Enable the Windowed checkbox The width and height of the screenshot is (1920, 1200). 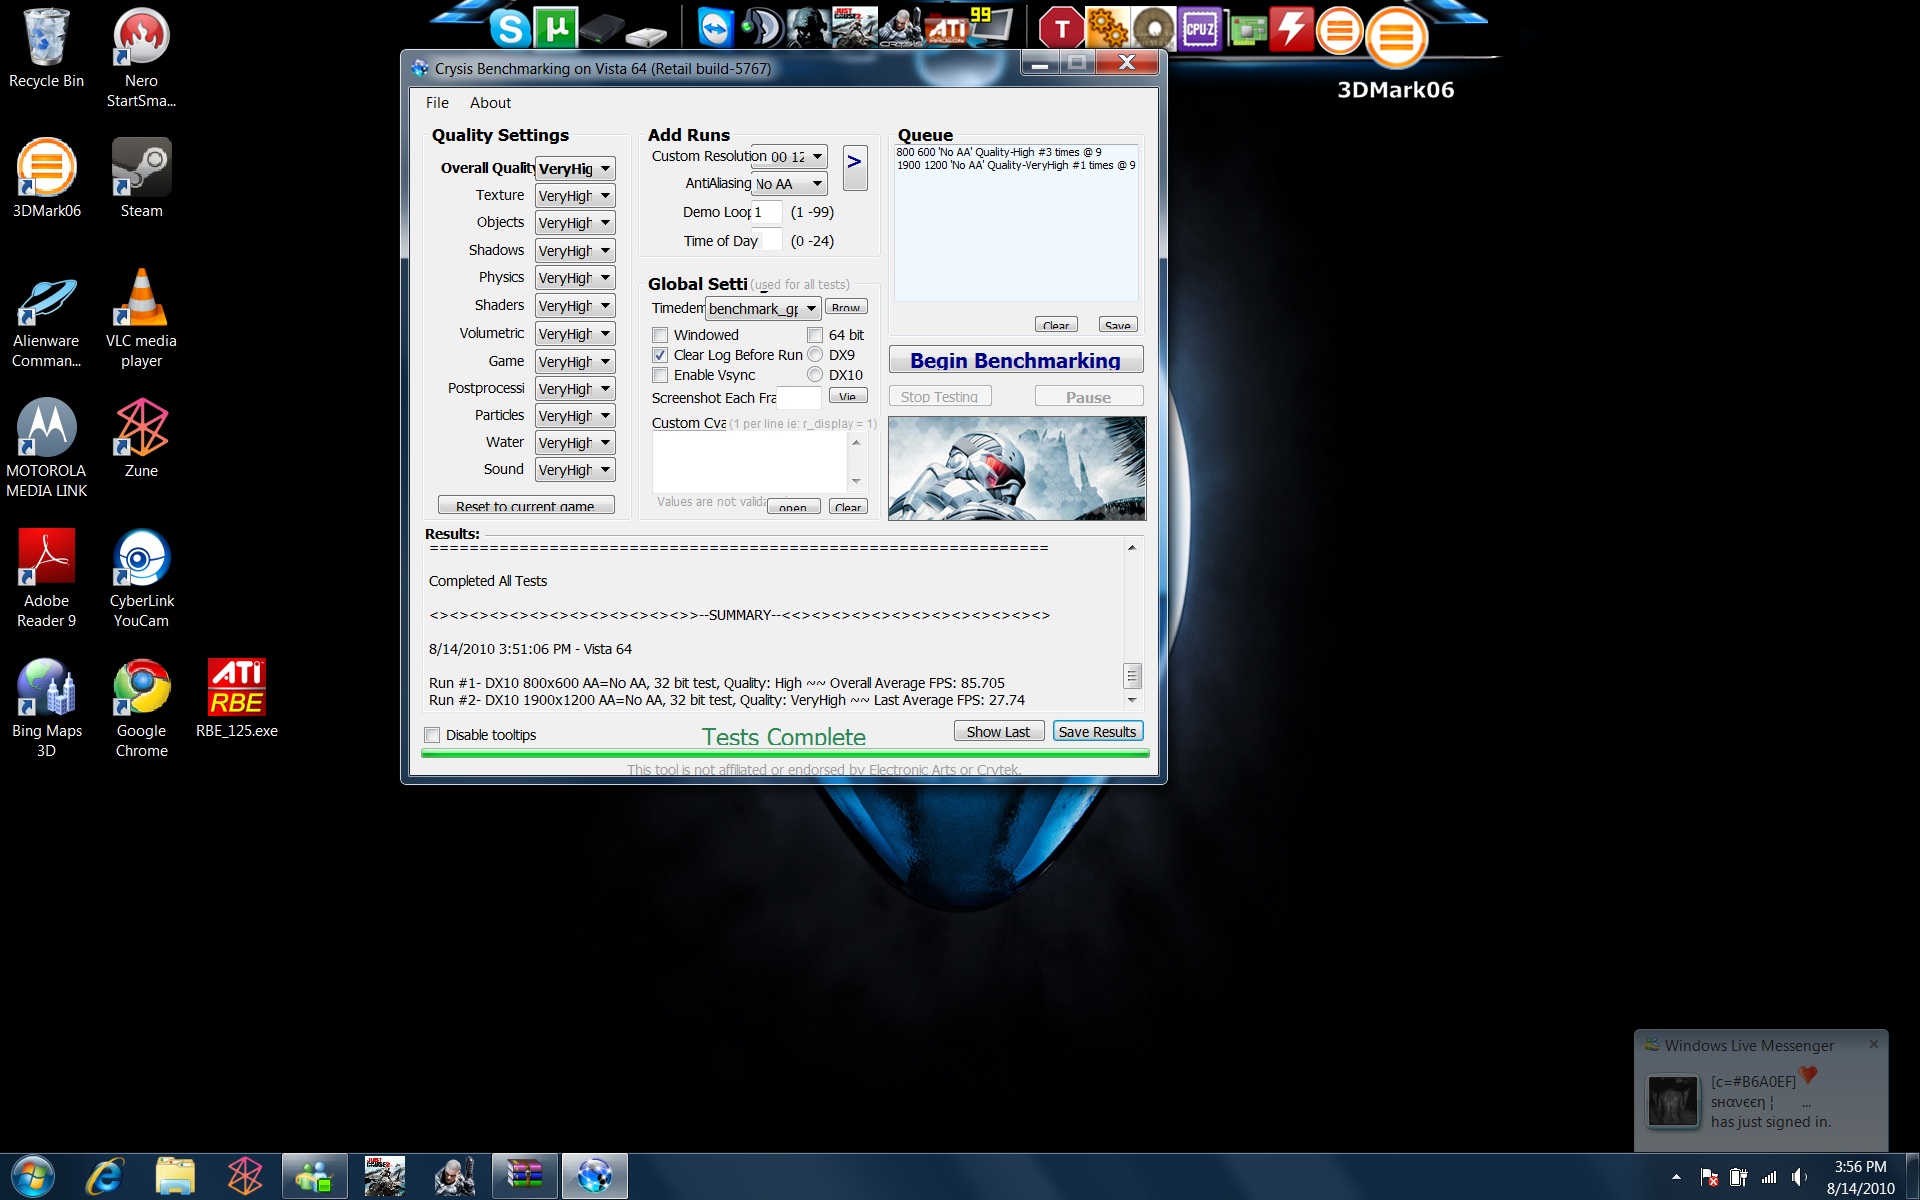click(660, 335)
